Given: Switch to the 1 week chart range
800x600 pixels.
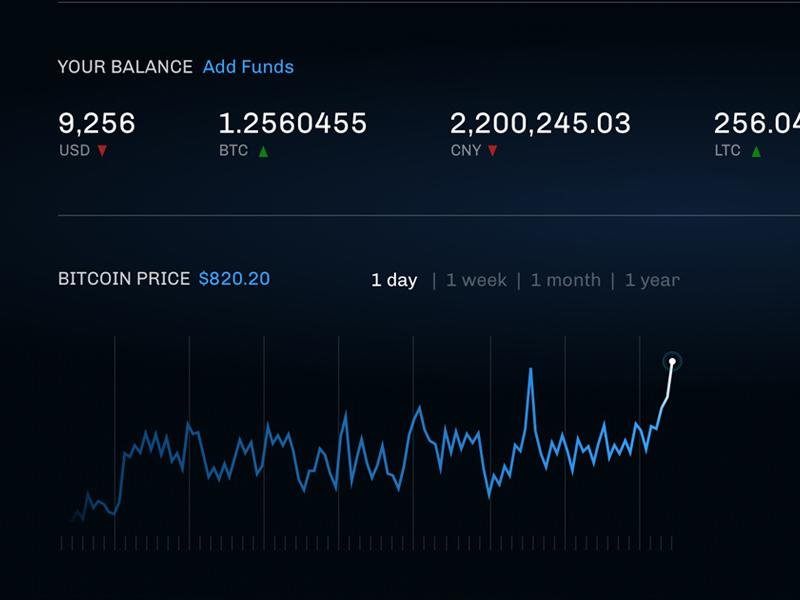Looking at the screenshot, I should (x=476, y=280).
